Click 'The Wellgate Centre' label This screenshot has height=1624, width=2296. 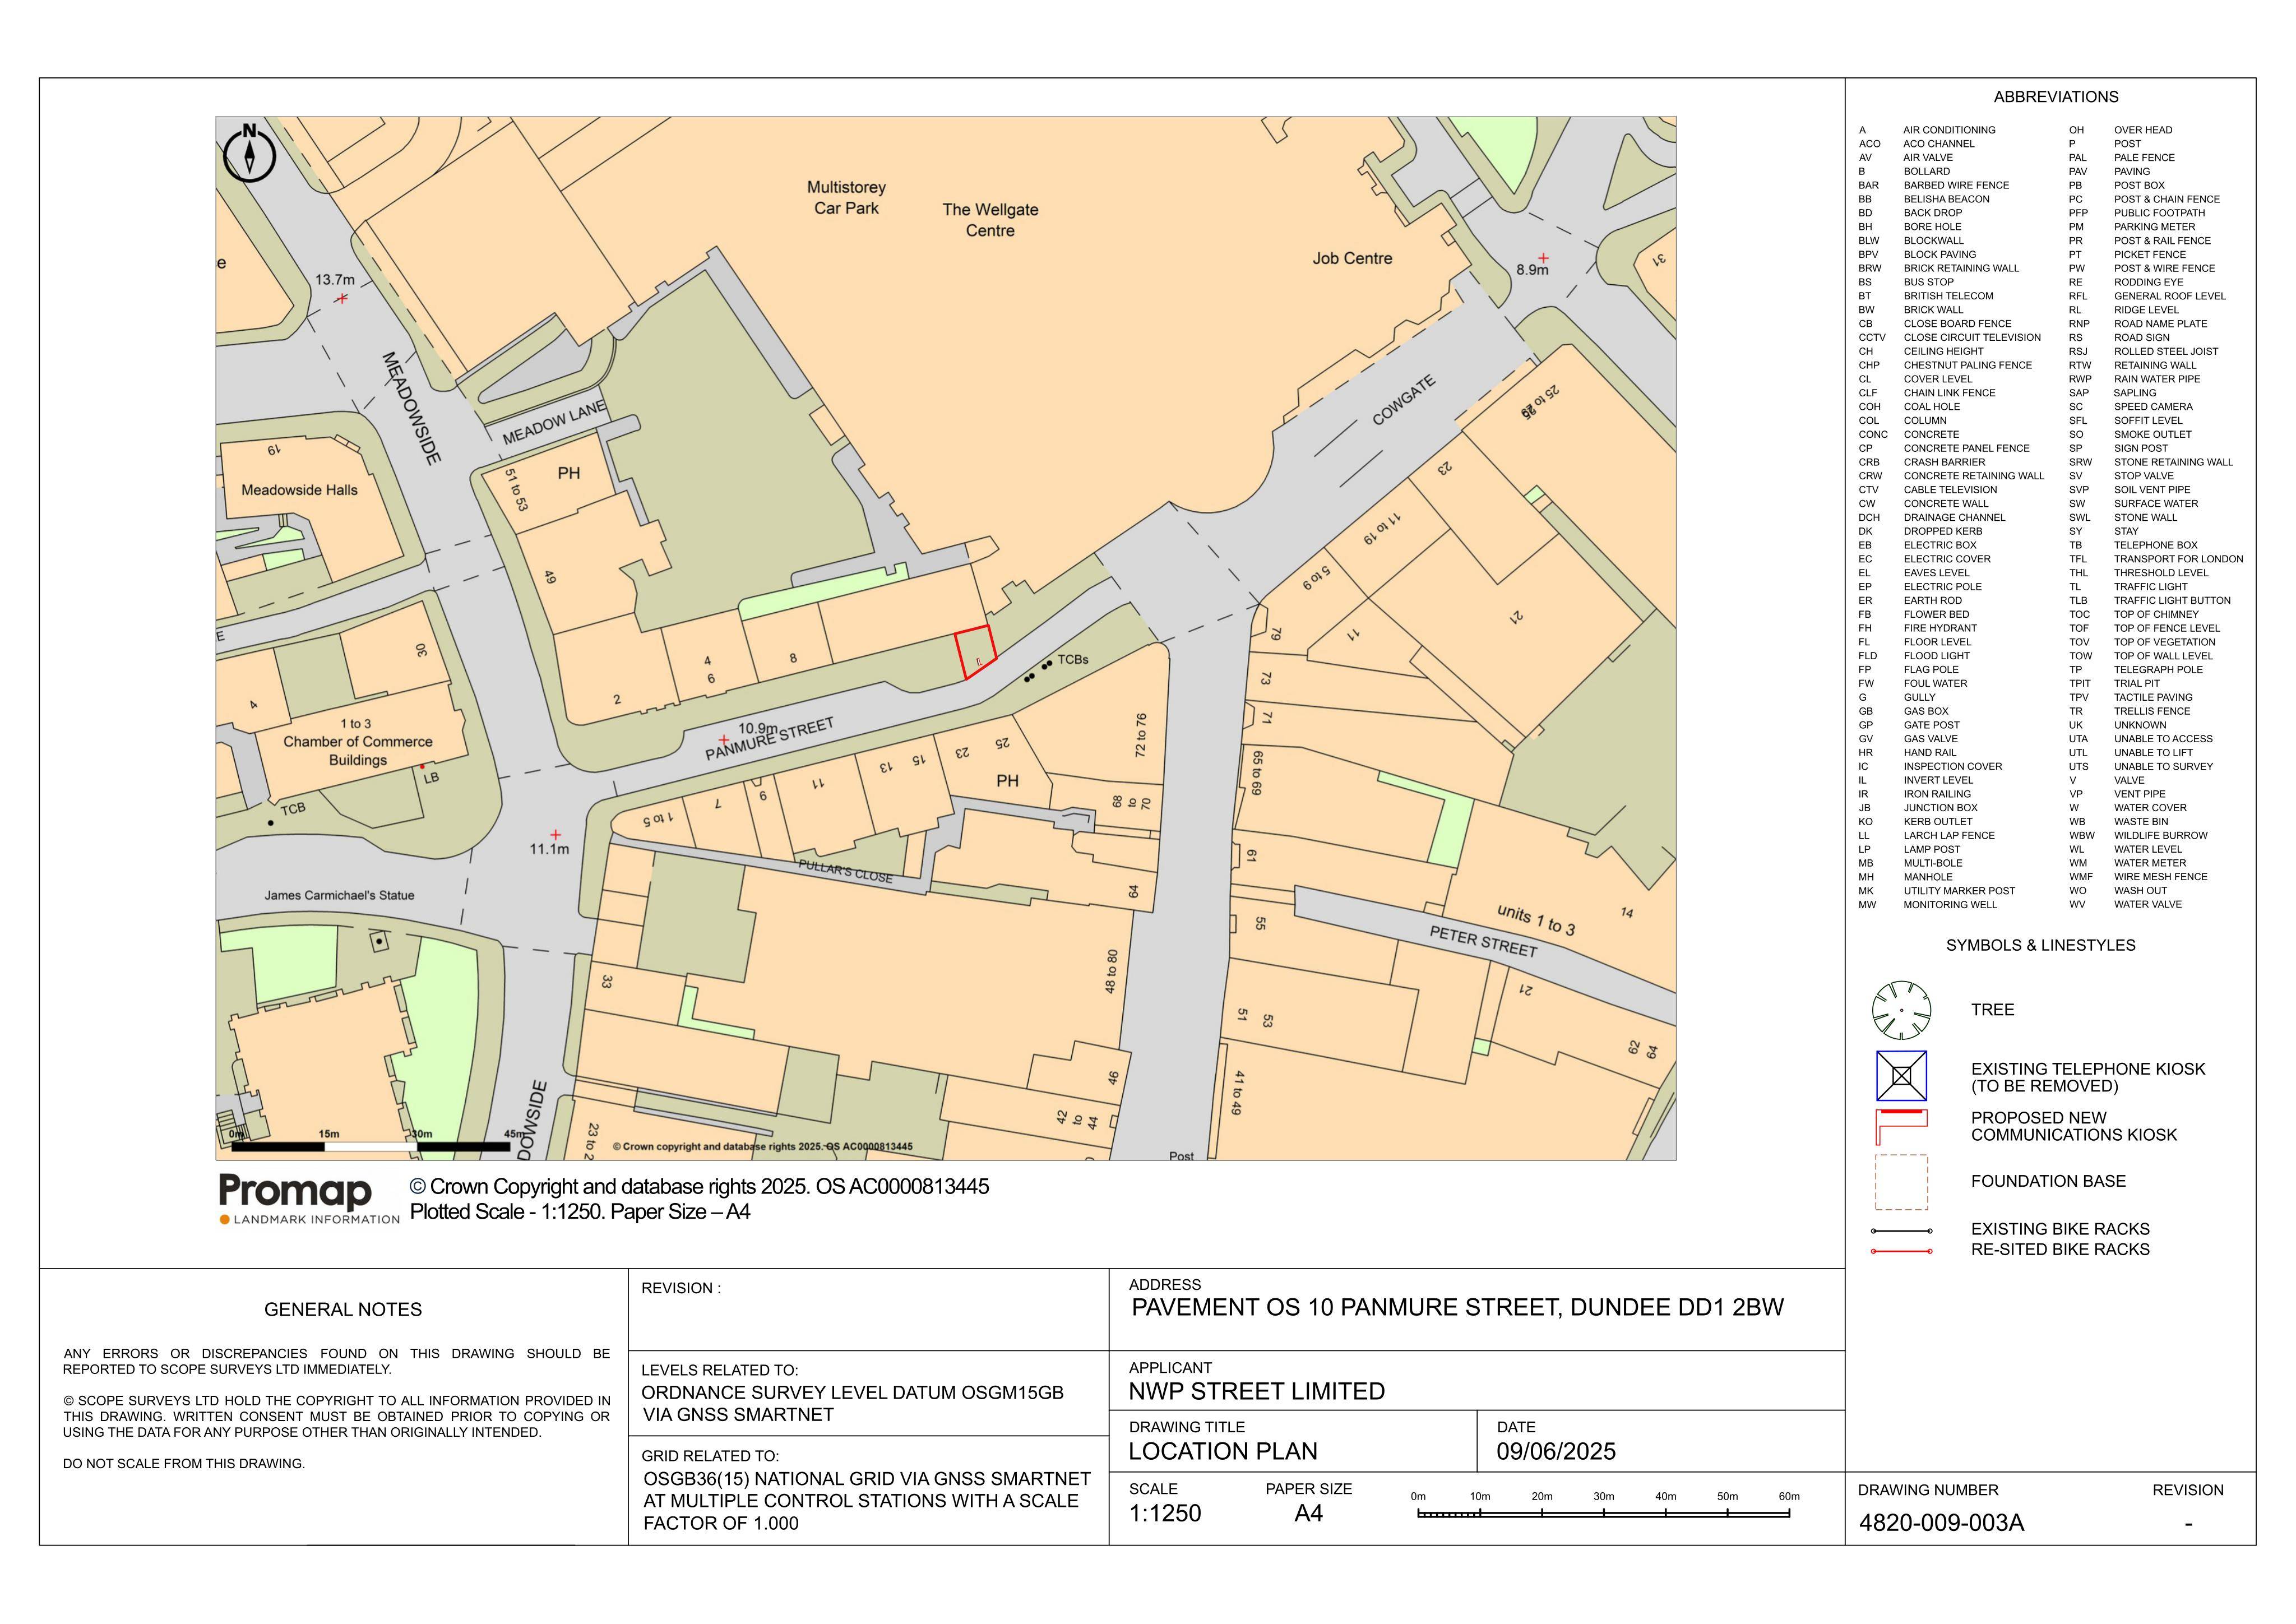[x=990, y=220]
